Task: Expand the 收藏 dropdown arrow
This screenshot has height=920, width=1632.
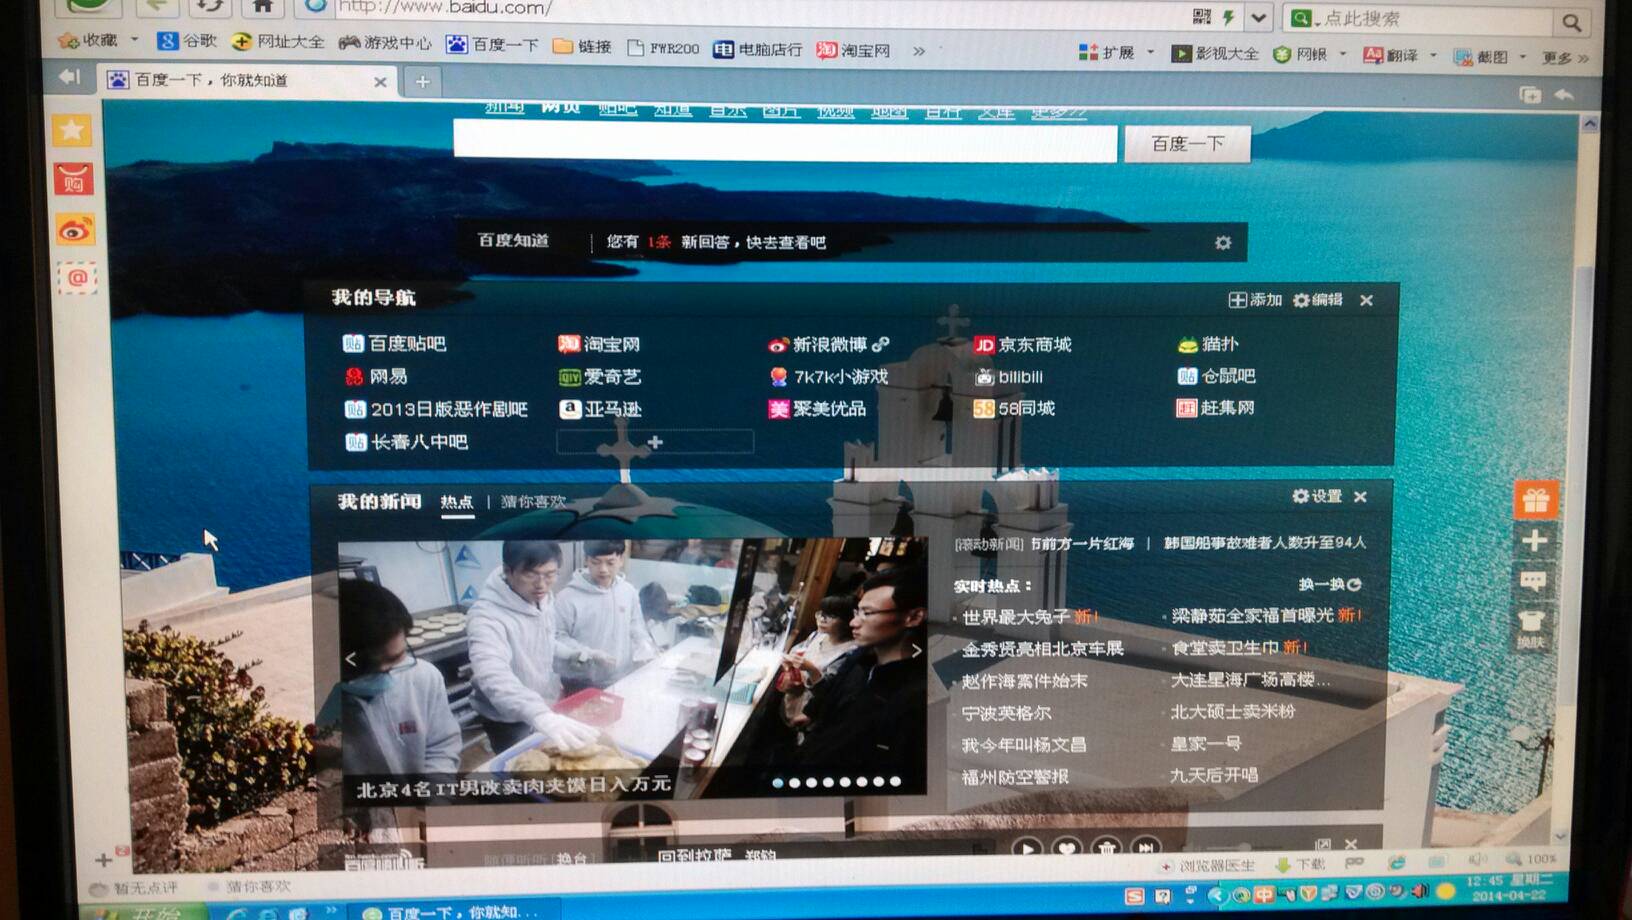Action: click(x=134, y=40)
